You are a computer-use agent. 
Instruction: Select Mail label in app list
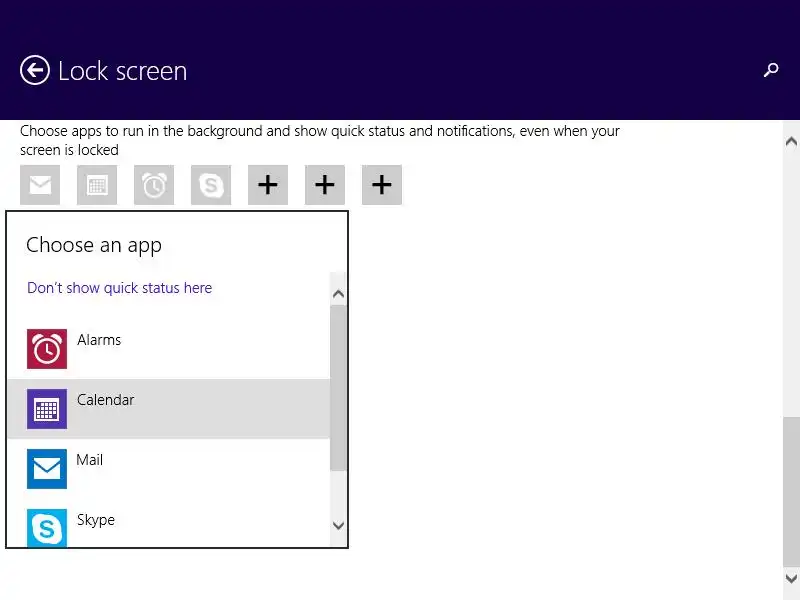point(90,460)
